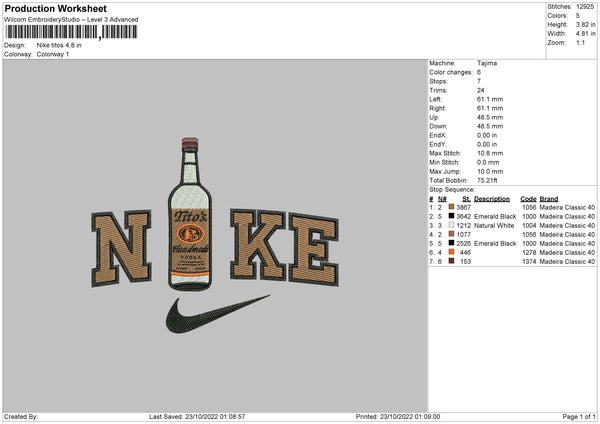The image size is (600, 424).
Task: Click the orange swatch in stop row 6
Action: pyautogui.click(x=452, y=252)
